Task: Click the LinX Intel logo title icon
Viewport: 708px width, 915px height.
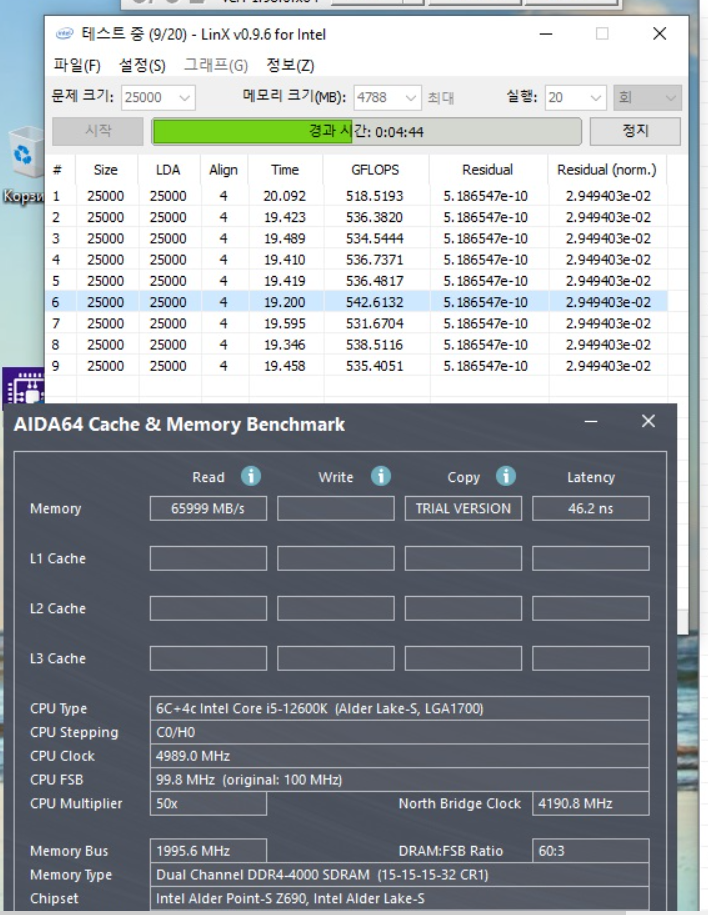Action: pos(64,34)
